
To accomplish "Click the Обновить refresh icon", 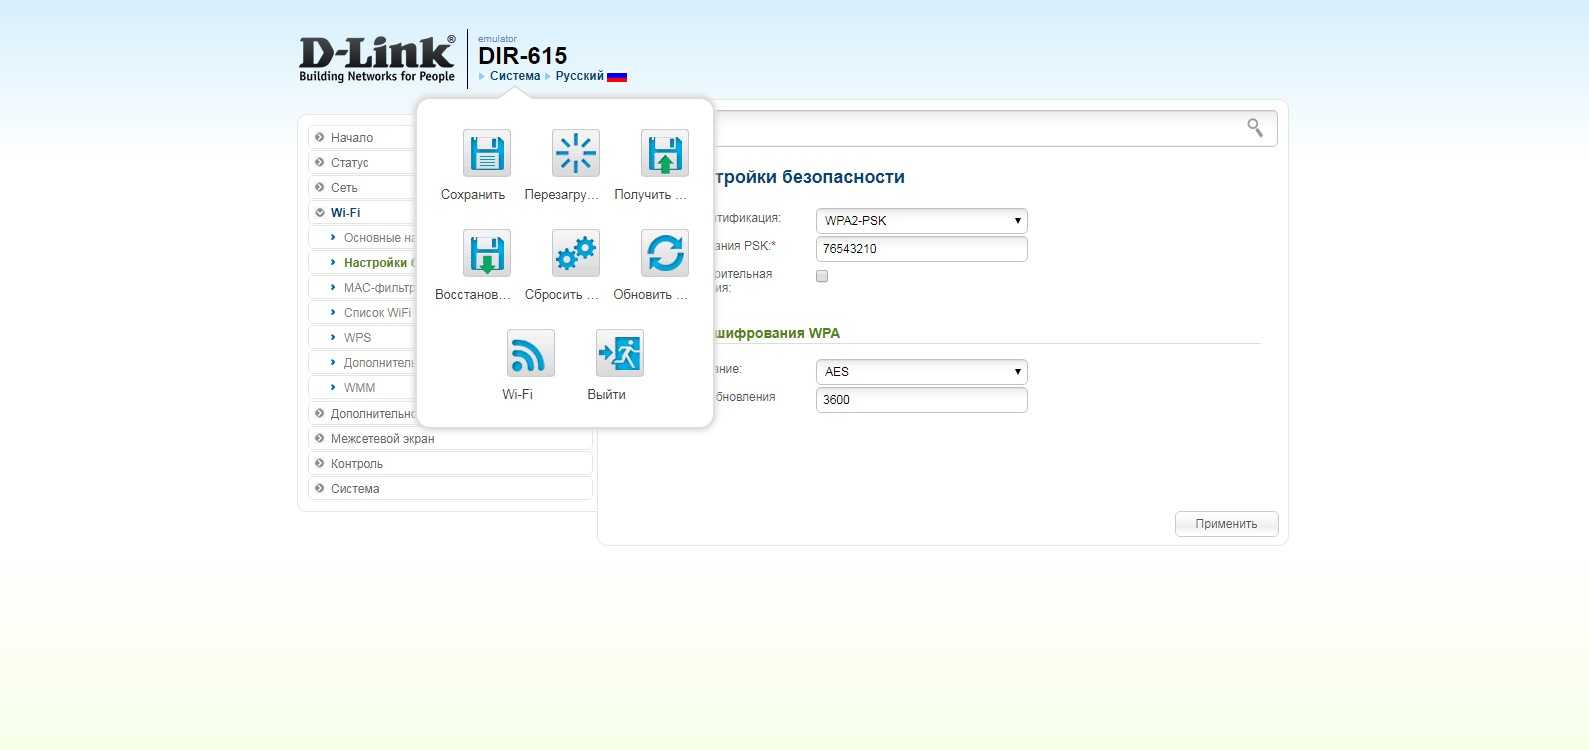I will pos(664,254).
